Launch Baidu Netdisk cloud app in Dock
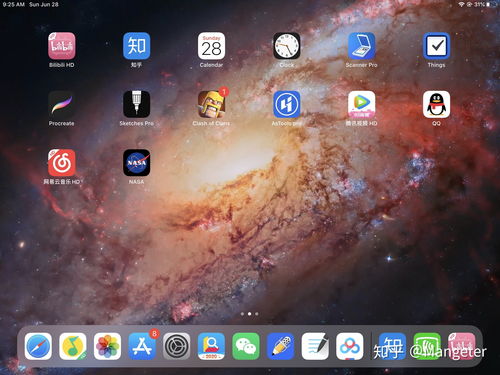The image size is (500, 375). pos(350,346)
